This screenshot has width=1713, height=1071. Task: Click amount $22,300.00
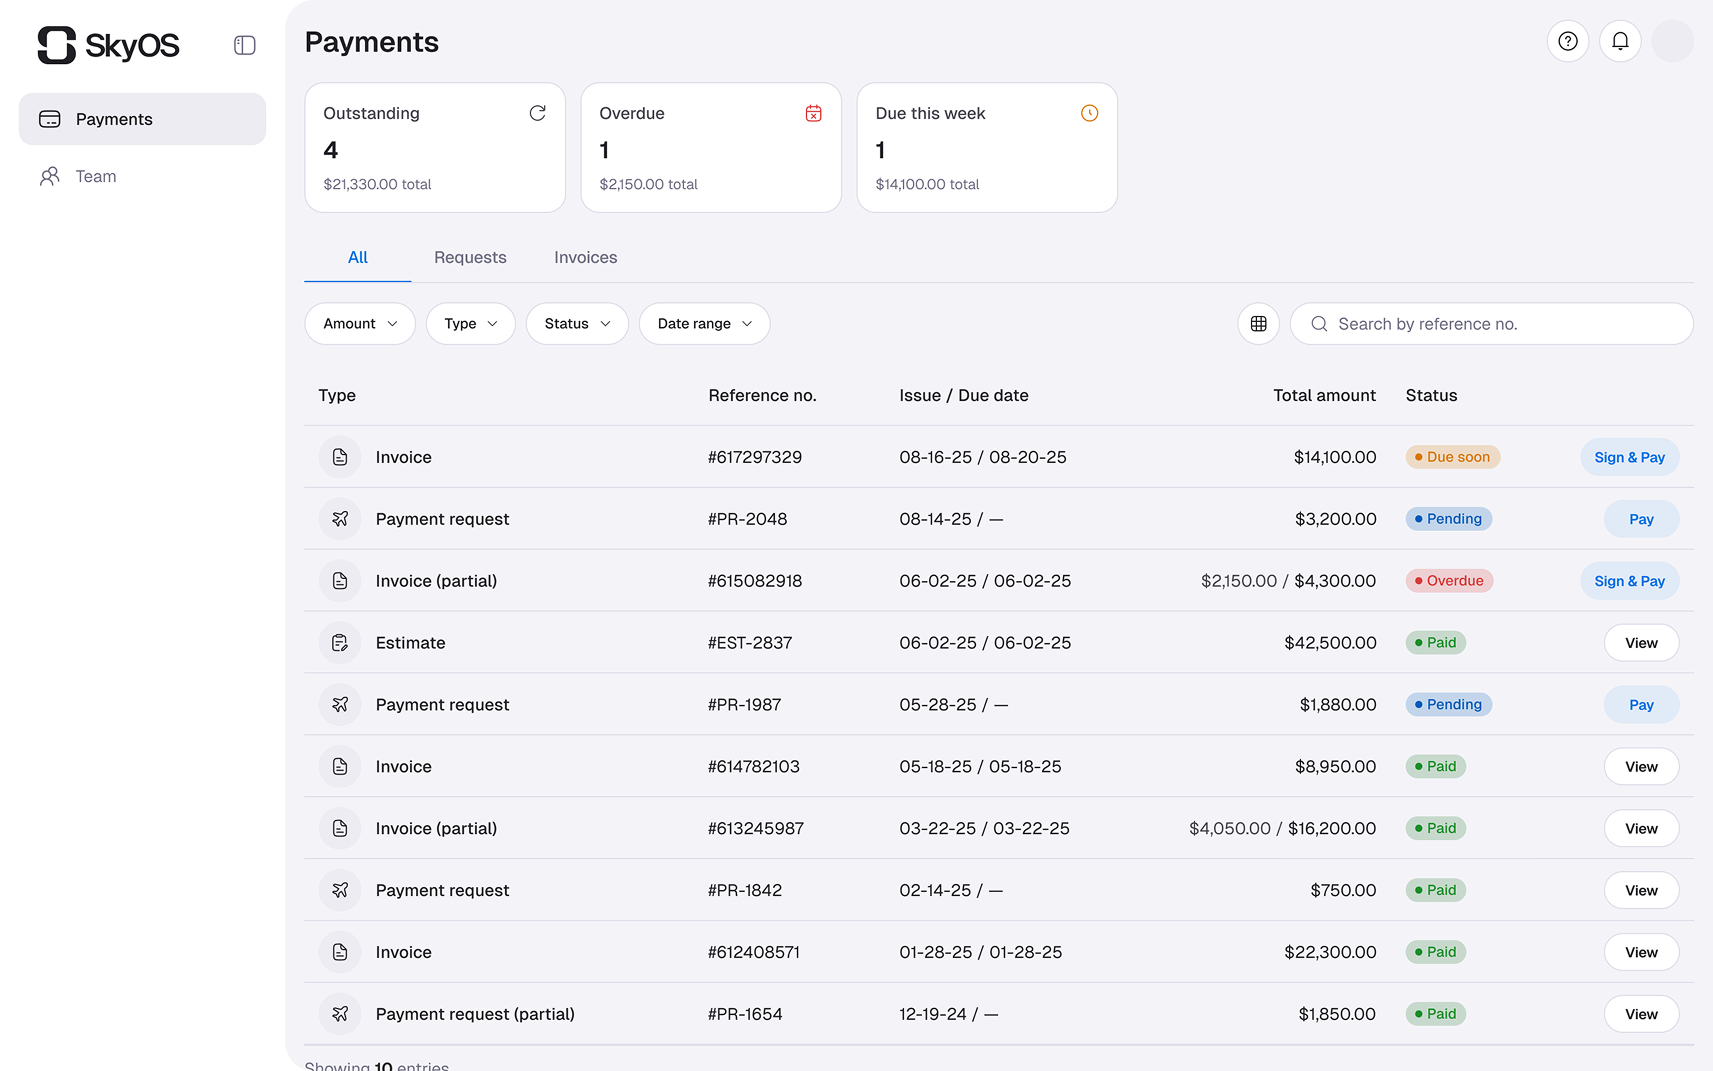click(1330, 952)
